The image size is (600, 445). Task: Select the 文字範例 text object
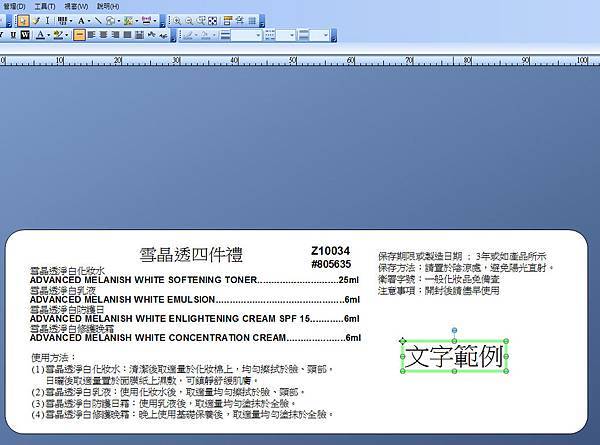(454, 356)
